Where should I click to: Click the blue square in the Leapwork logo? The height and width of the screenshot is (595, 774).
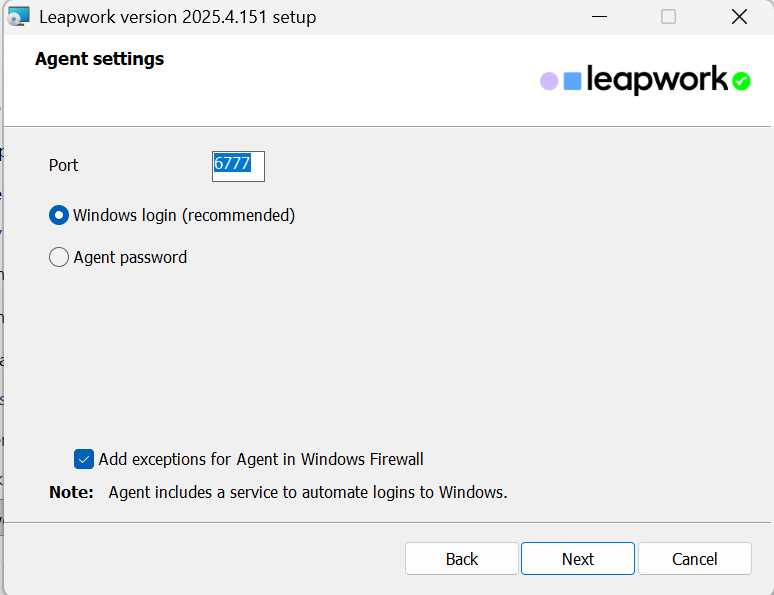point(572,81)
